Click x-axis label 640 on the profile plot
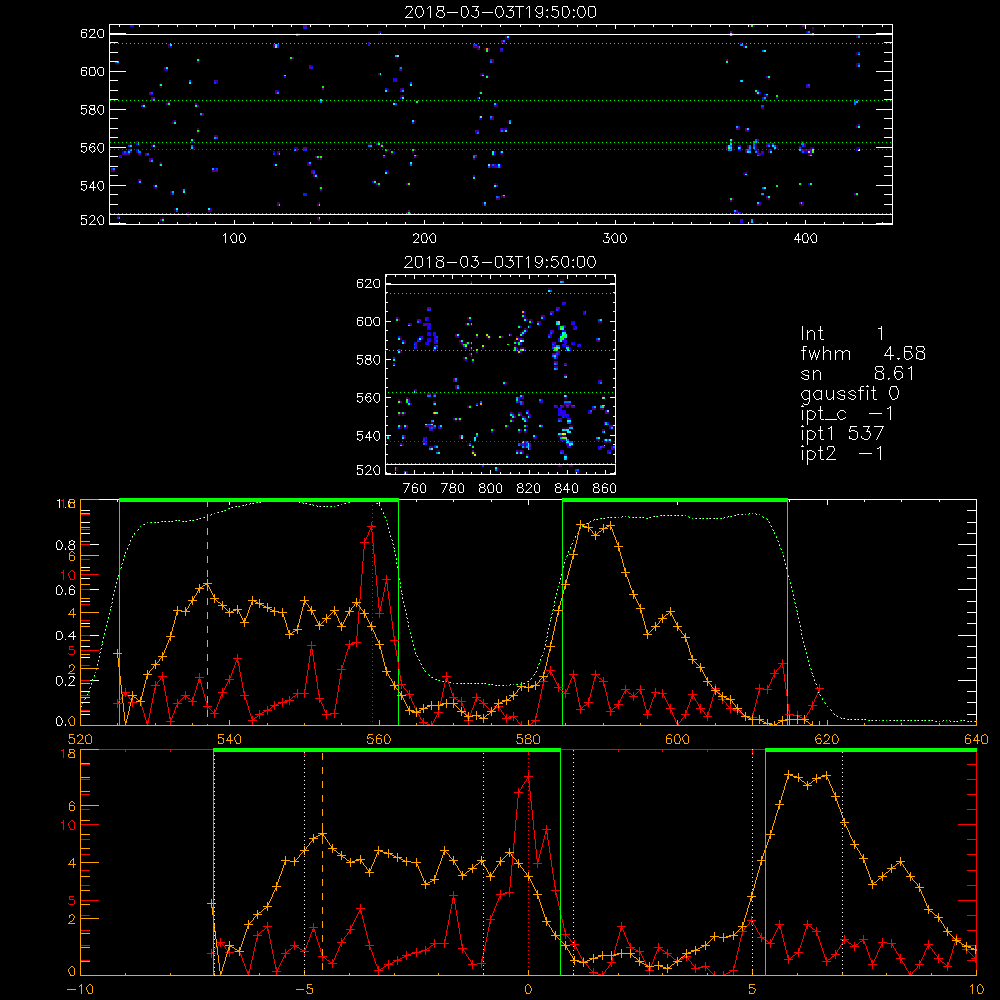This screenshot has height=1000, width=1000. coord(976,739)
